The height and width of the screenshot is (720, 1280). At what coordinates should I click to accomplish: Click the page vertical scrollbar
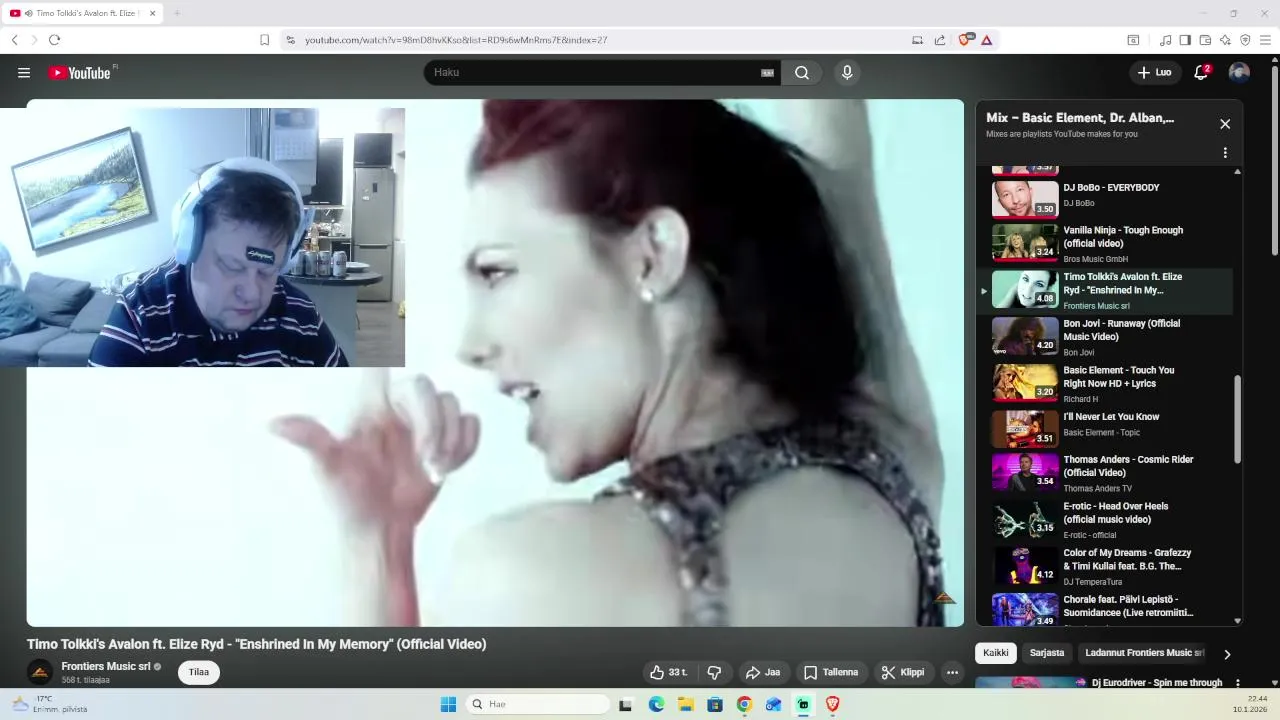[x=1274, y=160]
